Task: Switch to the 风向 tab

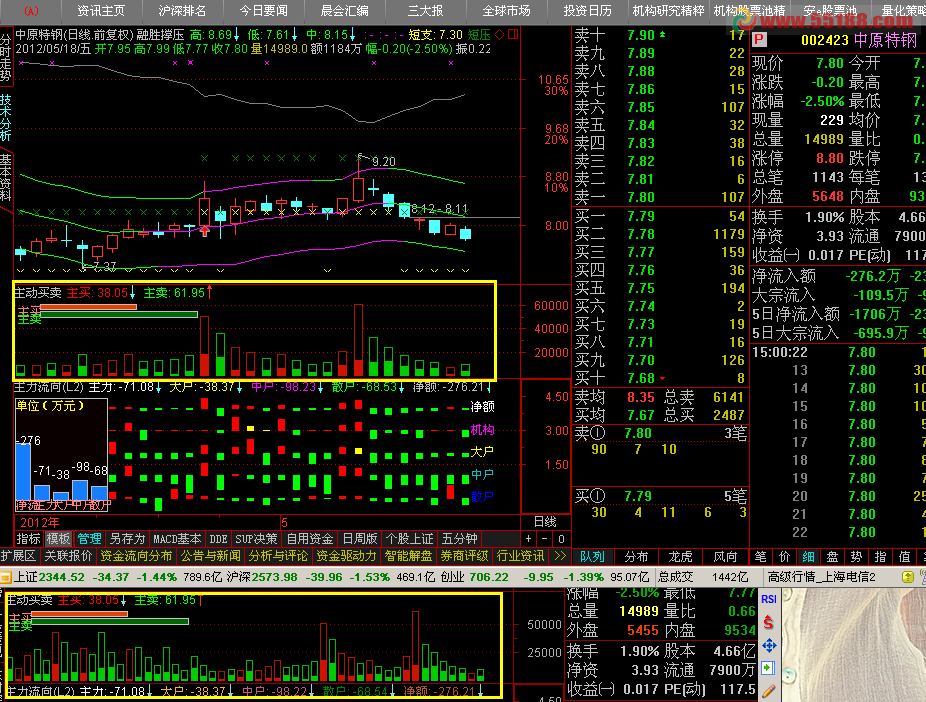Action: coord(725,556)
